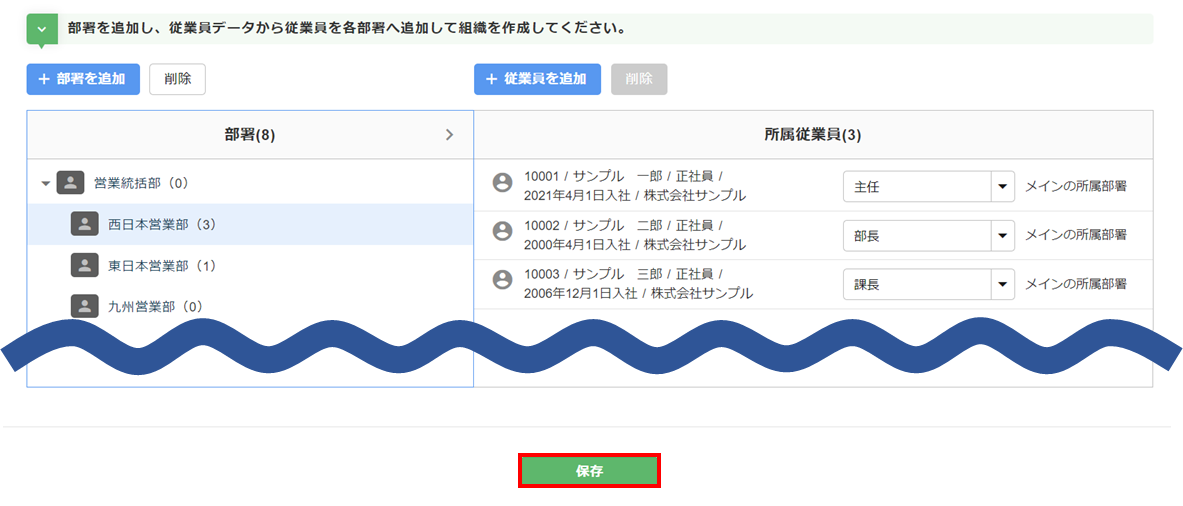The image size is (1183, 506).
Task: Collapse the green instruction banner chevron
Action: pos(41,29)
